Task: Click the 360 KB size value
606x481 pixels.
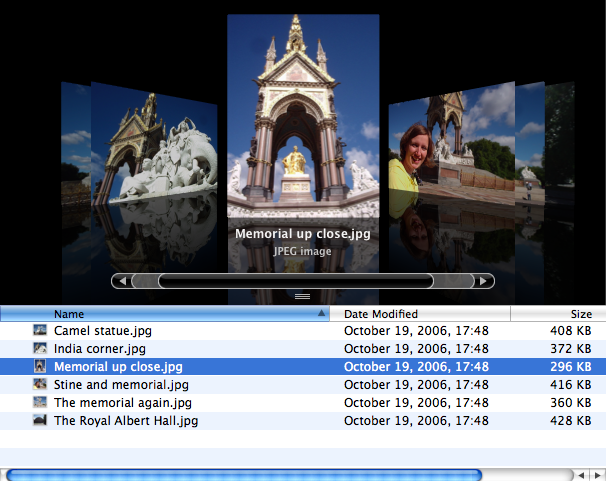Action: (x=571, y=402)
